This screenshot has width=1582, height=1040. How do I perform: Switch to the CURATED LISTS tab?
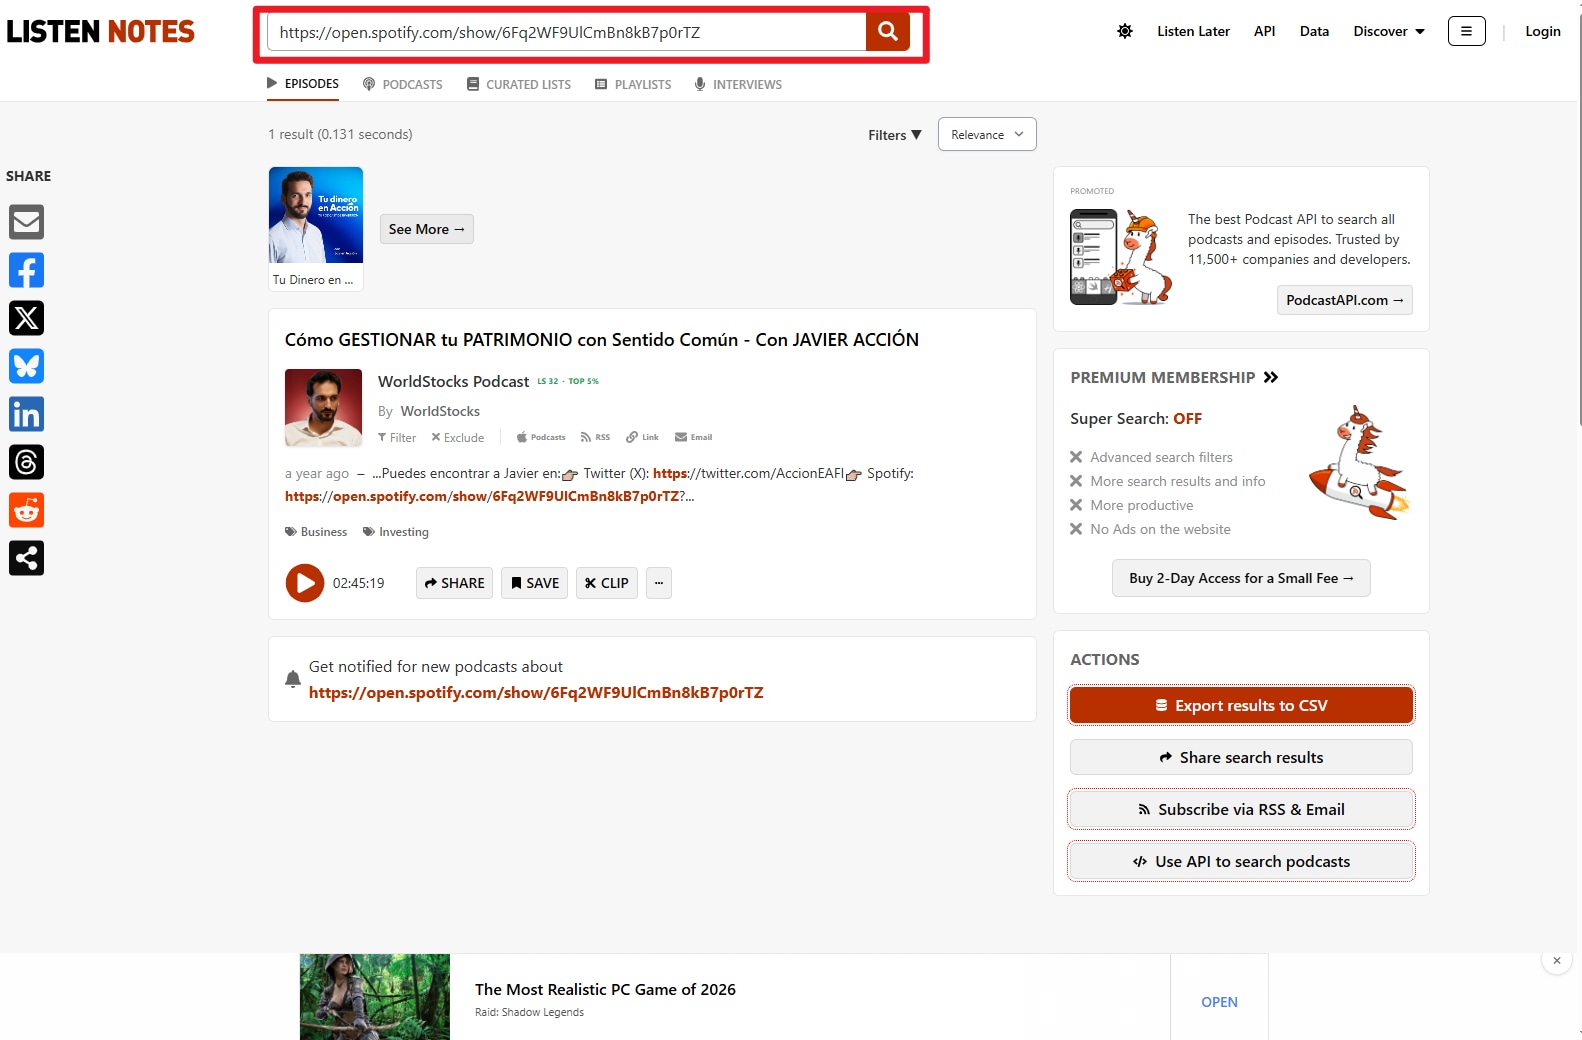(519, 84)
